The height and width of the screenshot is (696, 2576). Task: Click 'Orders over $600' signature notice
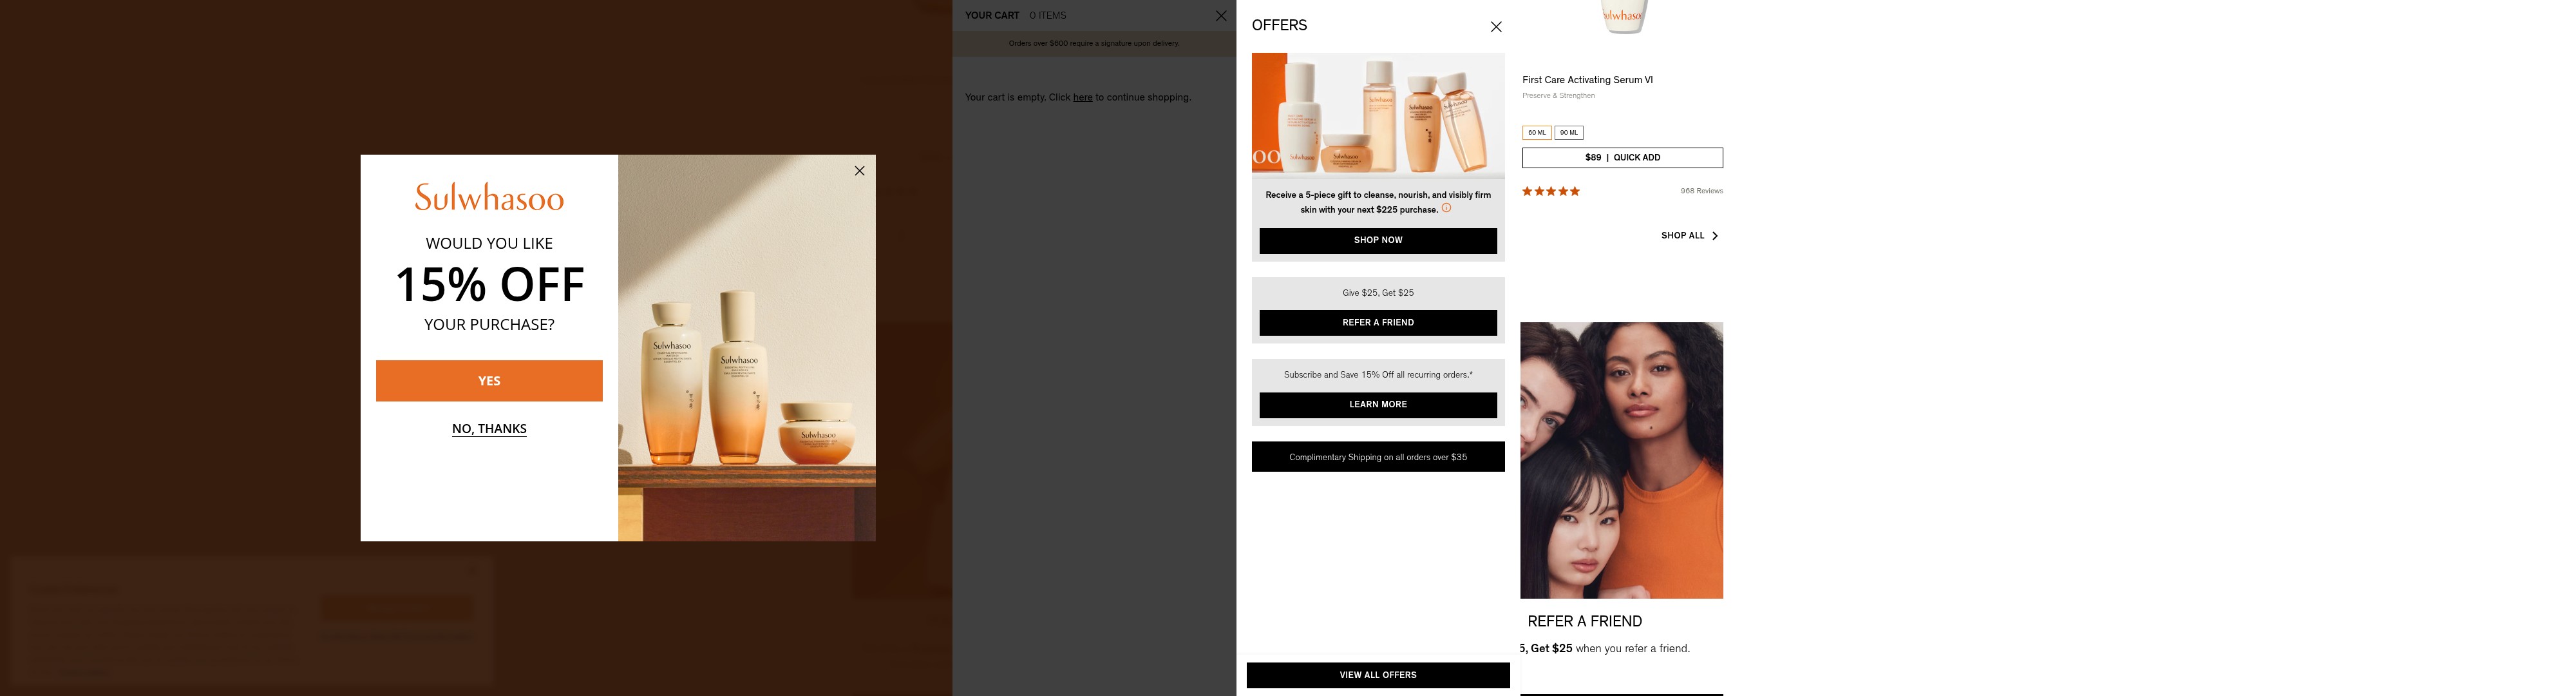(x=1094, y=44)
